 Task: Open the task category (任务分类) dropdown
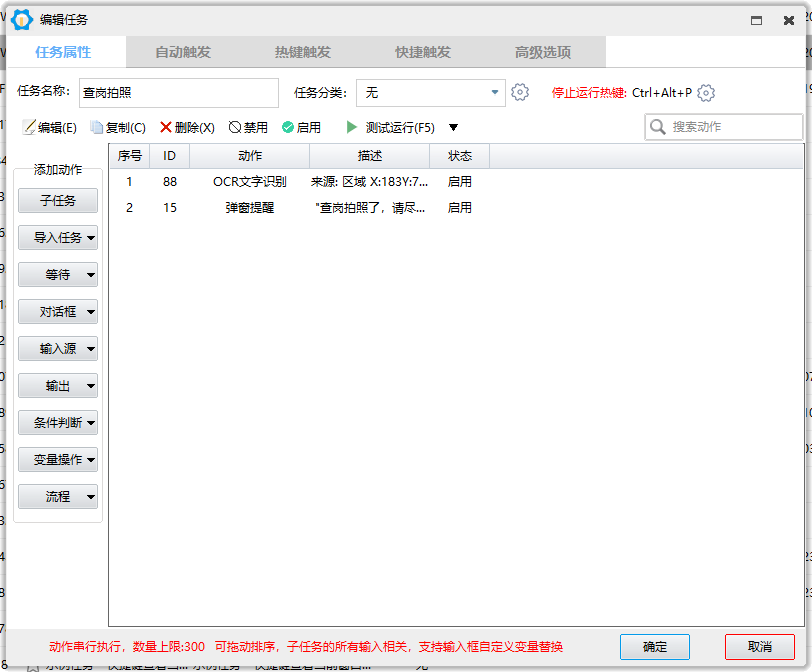431,93
